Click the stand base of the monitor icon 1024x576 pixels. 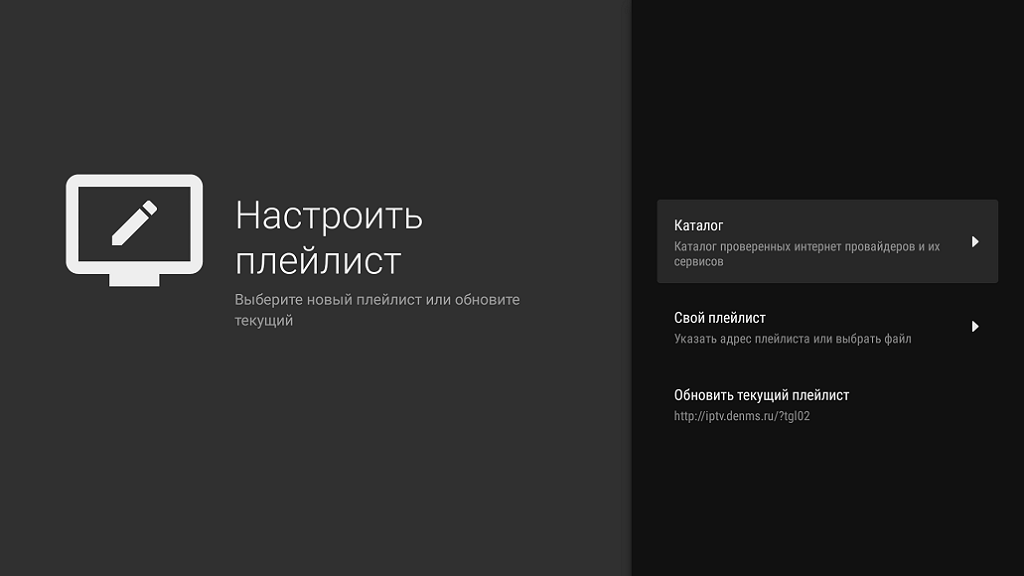tap(134, 280)
